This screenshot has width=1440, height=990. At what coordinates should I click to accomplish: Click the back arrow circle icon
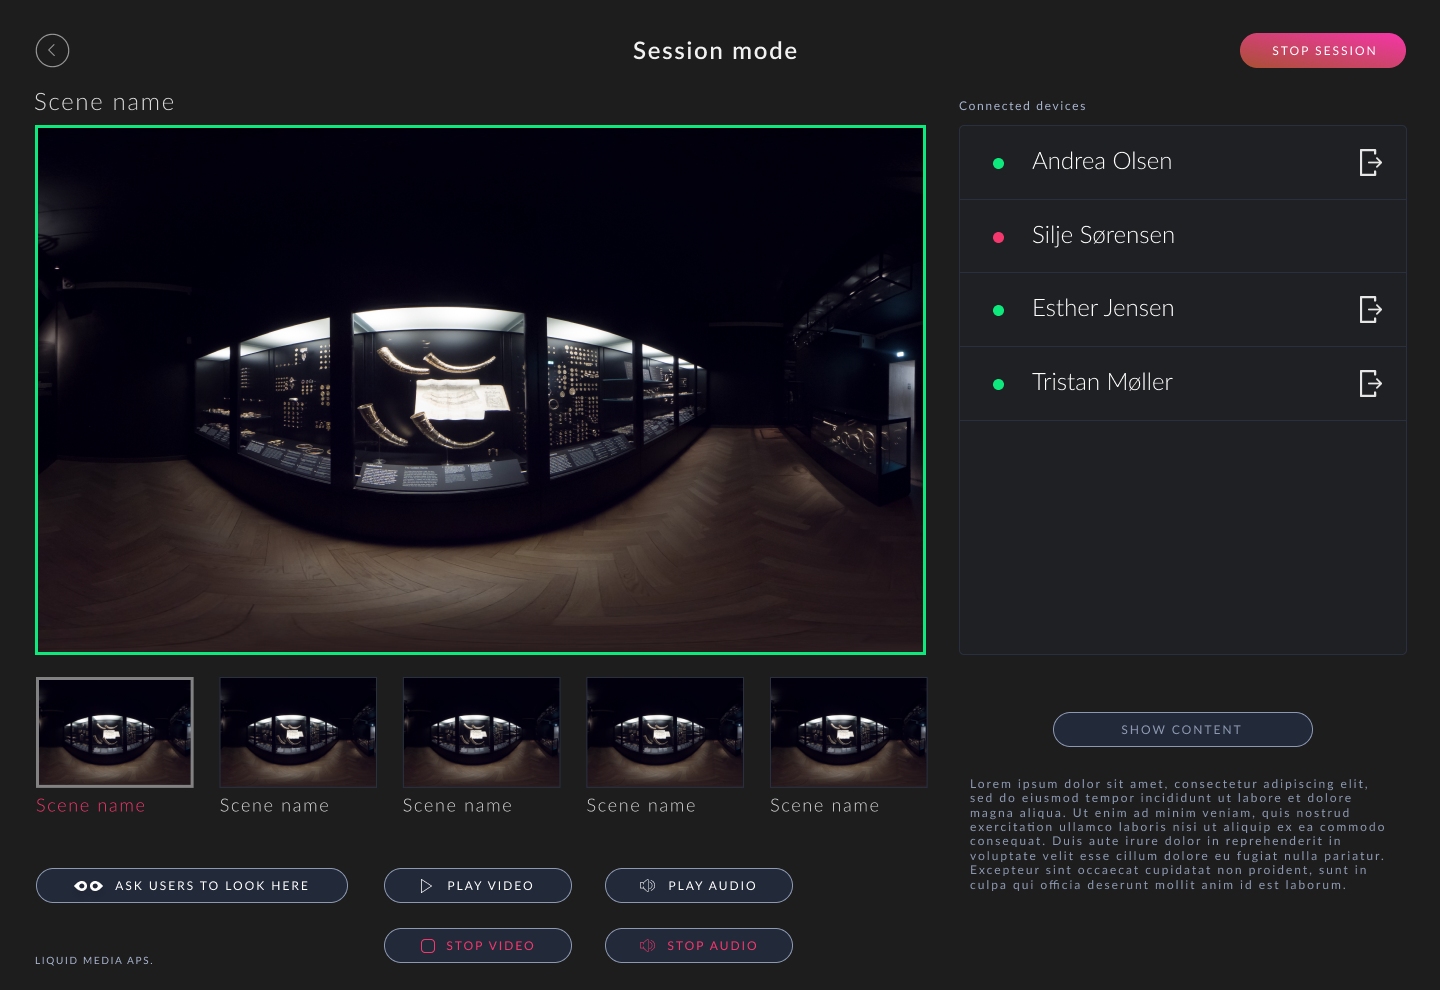tap(52, 50)
